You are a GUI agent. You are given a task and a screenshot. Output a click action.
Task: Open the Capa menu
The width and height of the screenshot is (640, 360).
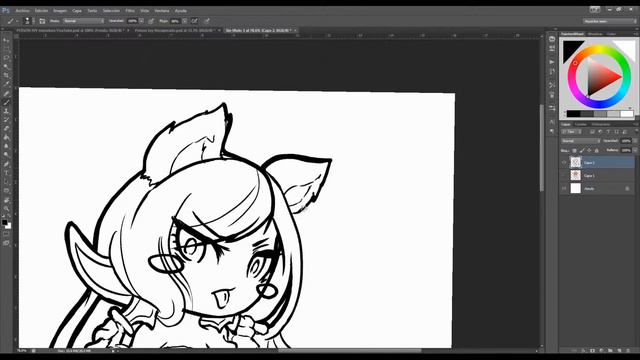[x=77, y=11]
